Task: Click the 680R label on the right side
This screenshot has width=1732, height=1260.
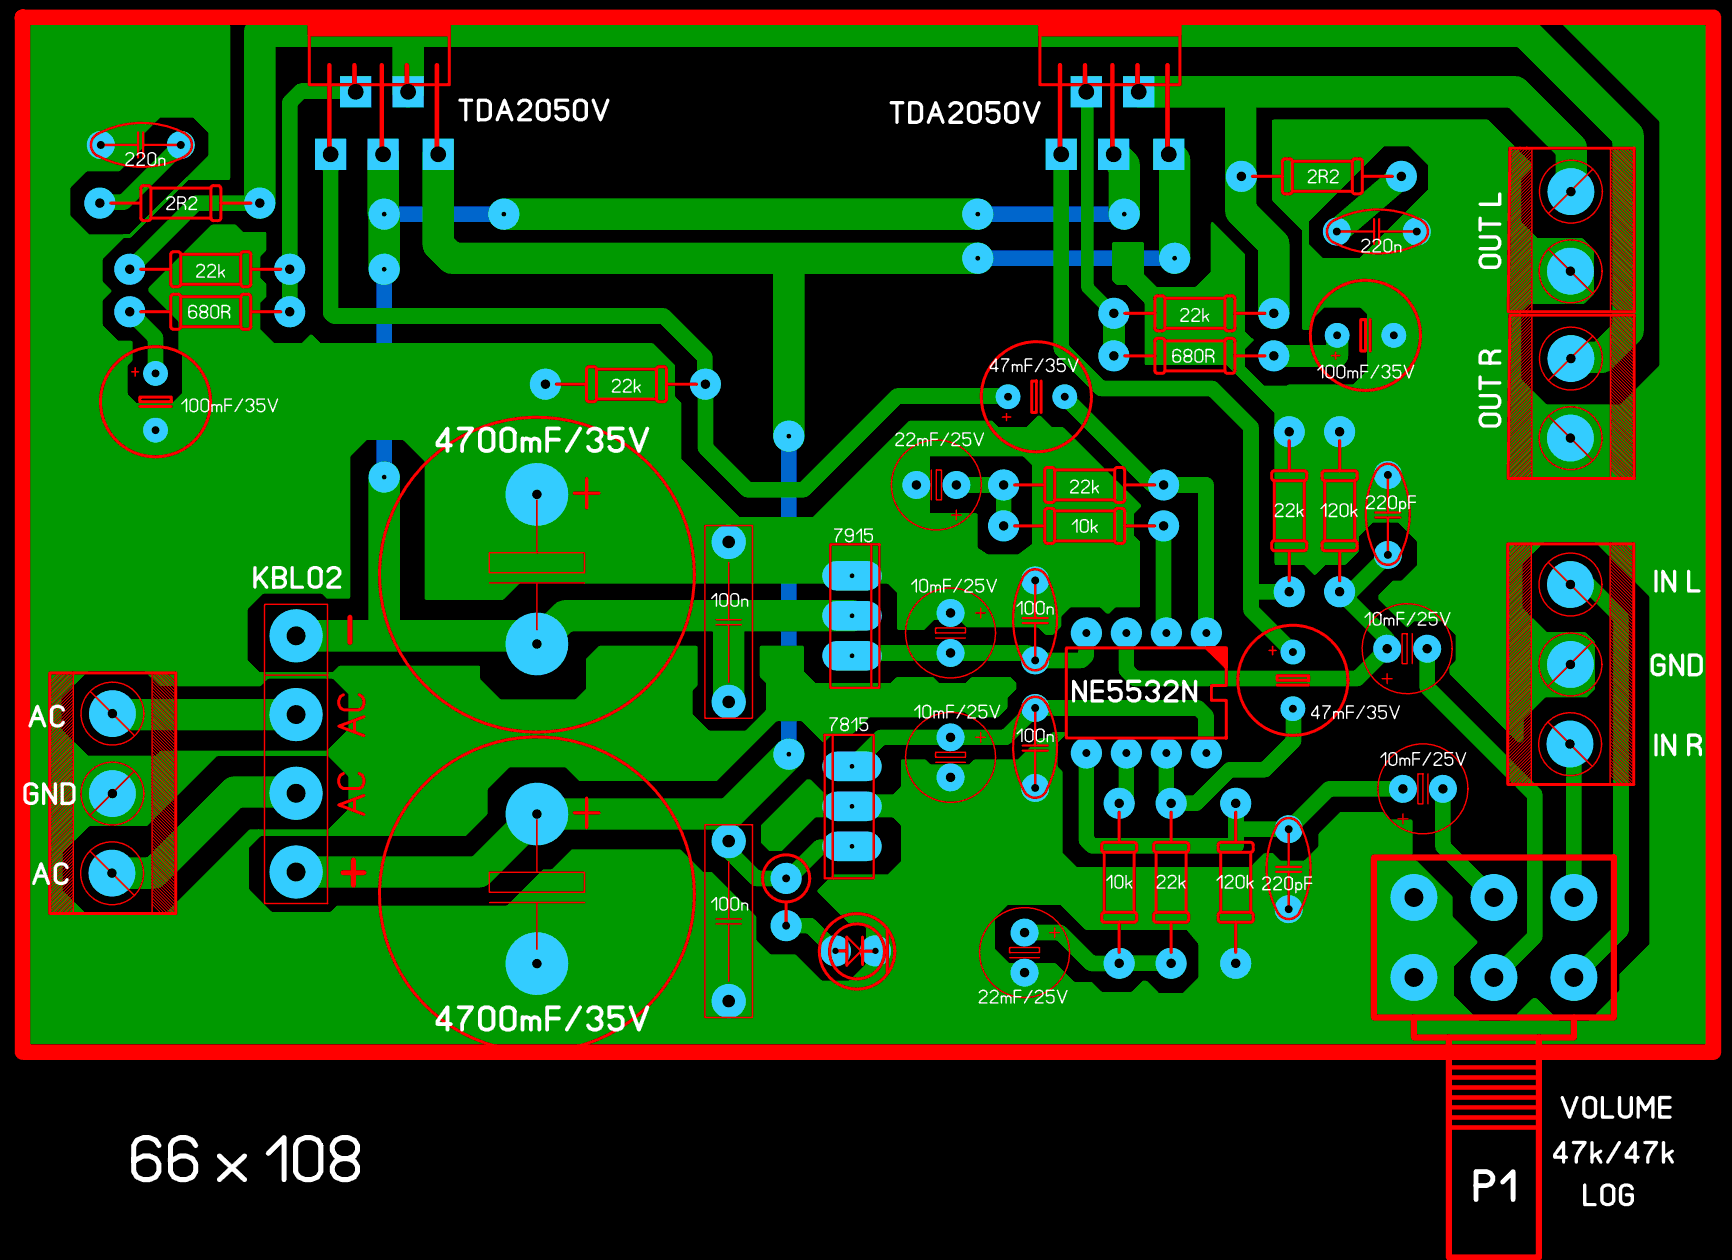Action: (x=1193, y=356)
